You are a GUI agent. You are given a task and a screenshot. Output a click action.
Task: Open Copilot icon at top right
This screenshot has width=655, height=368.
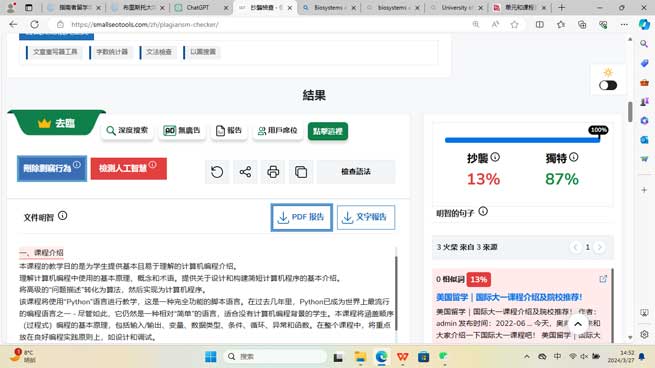pos(644,24)
